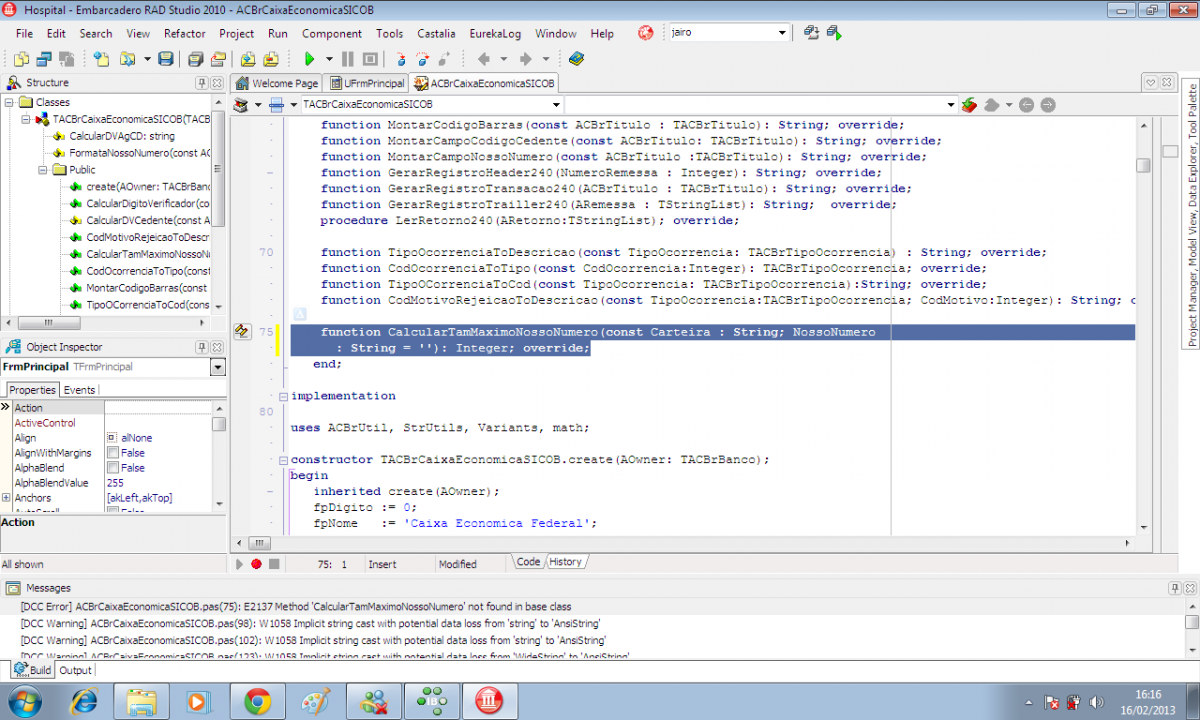Viewport: 1200px width, 720px height.
Task: Click the DCC Error E2137 message line
Action: click(x=295, y=606)
